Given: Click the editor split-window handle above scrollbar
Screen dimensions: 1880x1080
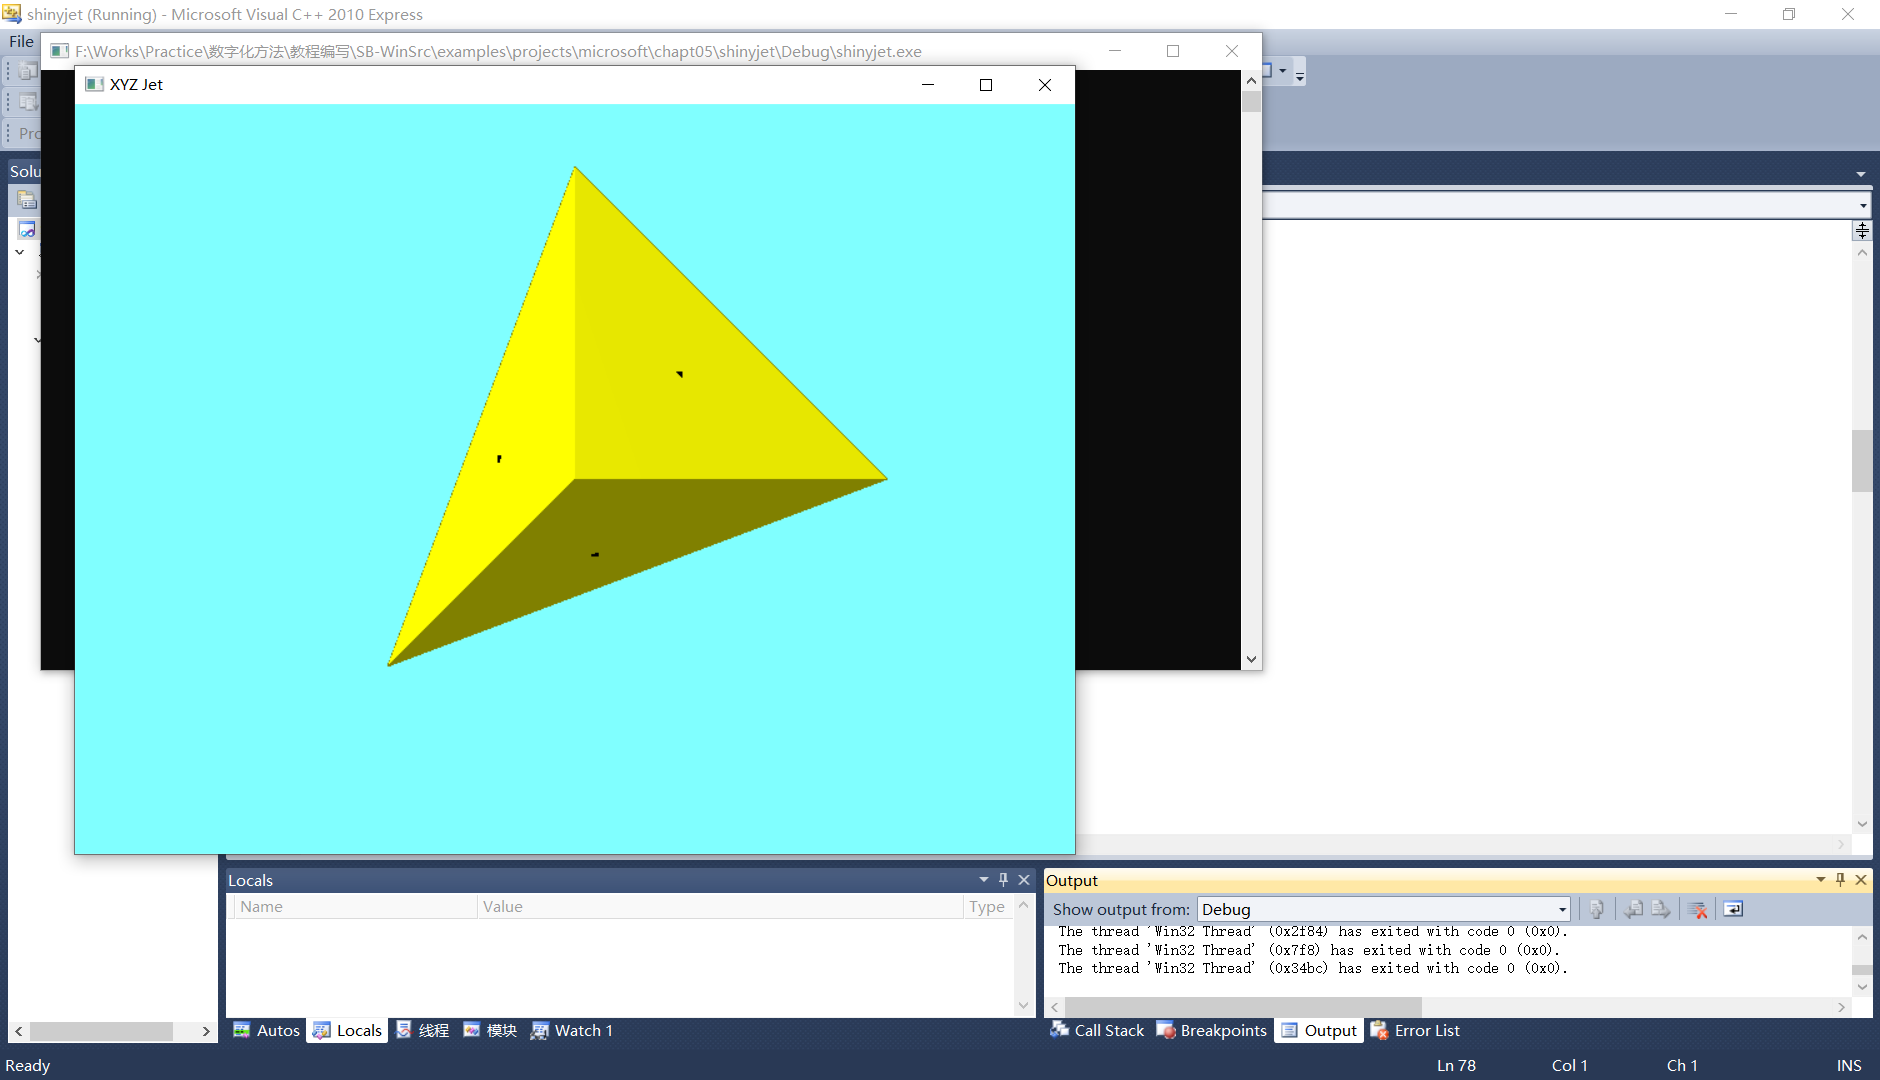Looking at the screenshot, I should pos(1862,231).
